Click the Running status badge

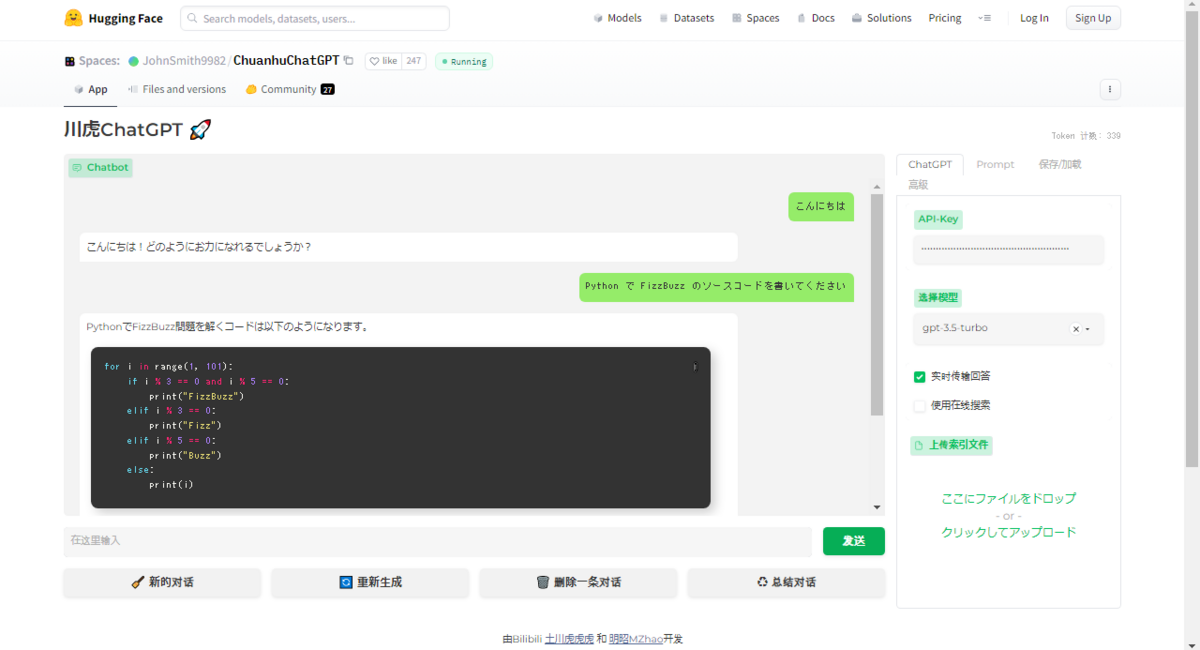[x=463, y=61]
